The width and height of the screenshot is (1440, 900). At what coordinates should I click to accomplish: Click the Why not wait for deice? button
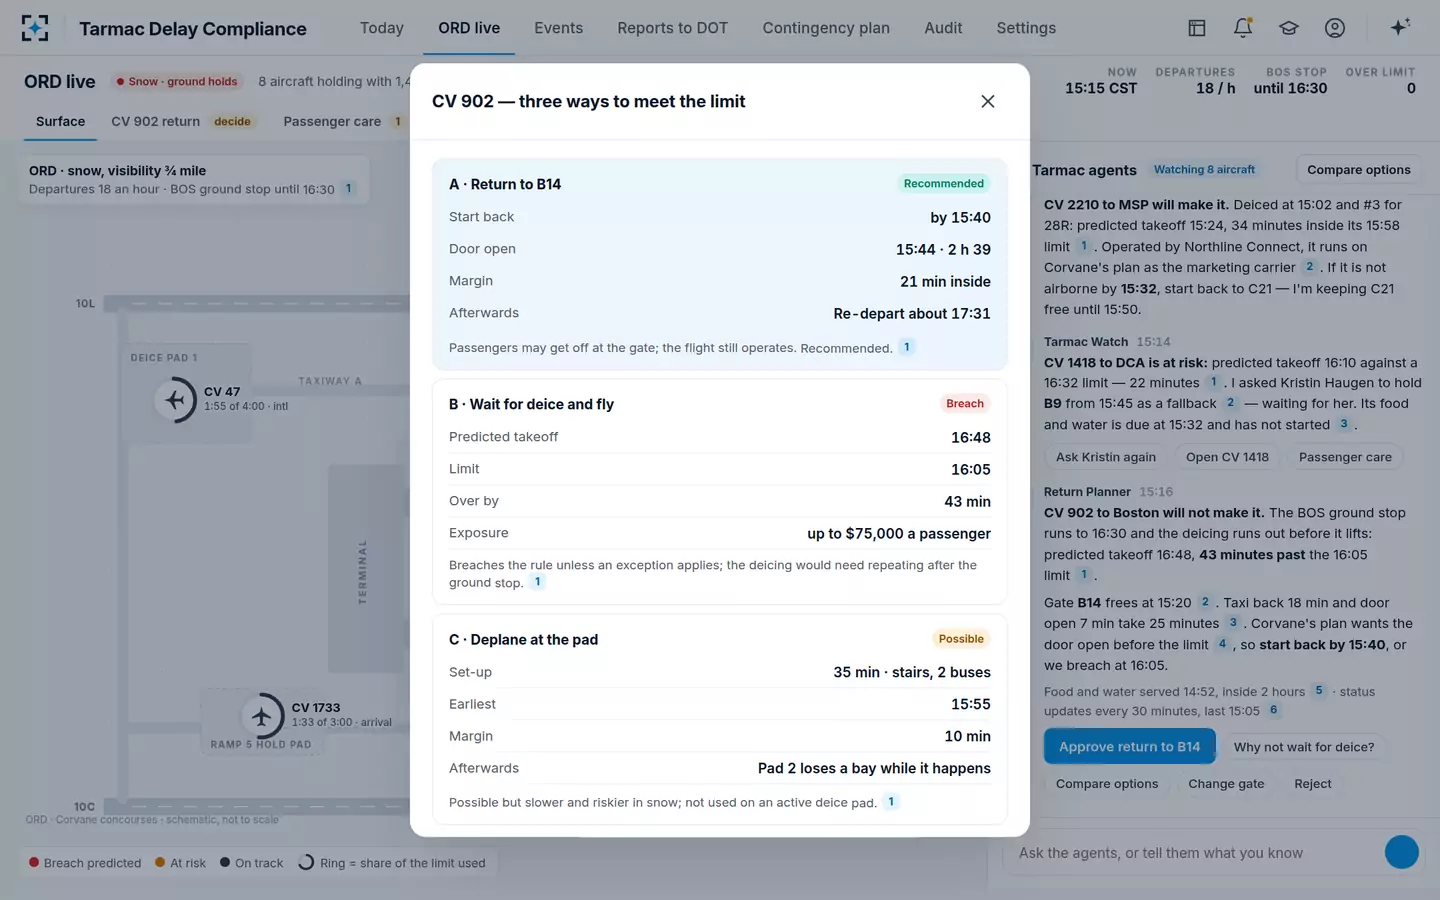point(1304,747)
